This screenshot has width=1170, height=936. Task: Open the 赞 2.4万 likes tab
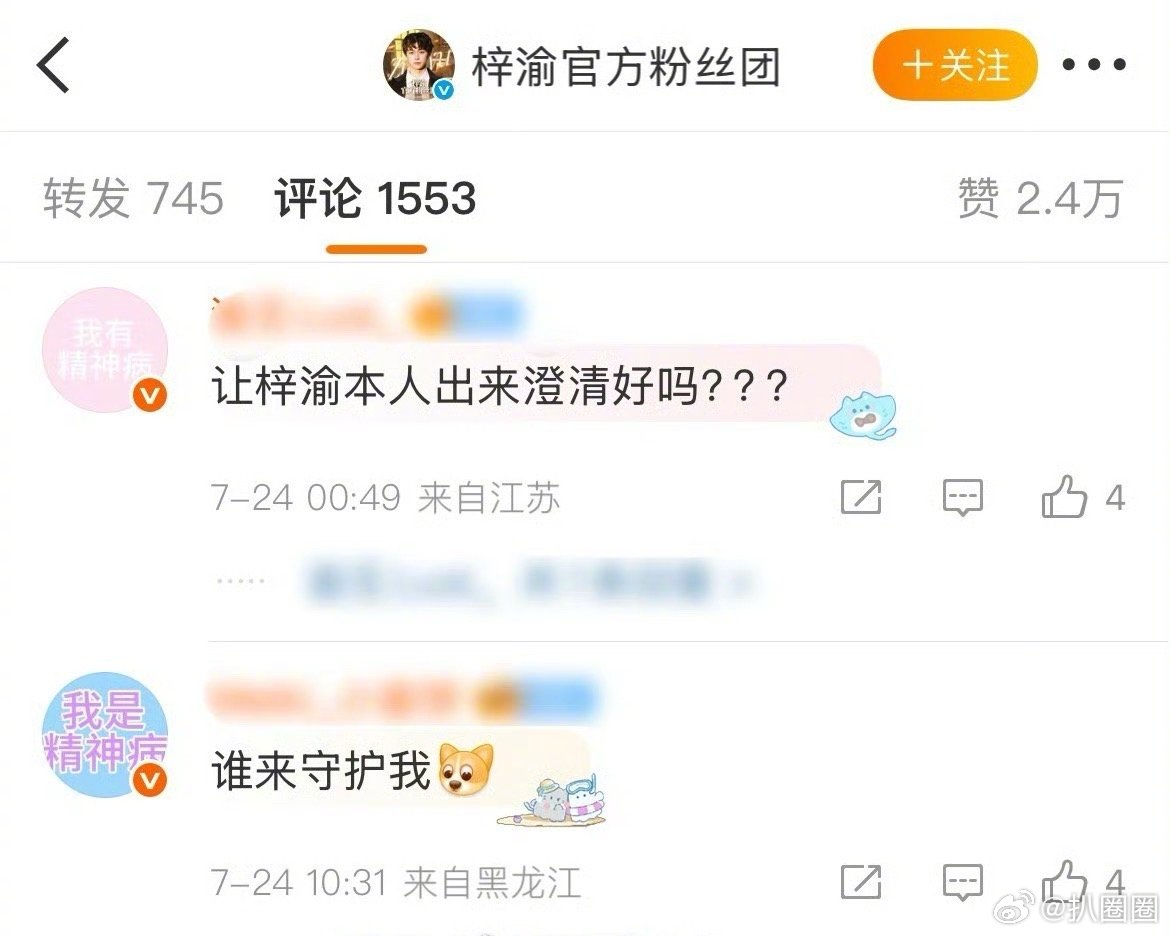click(x=1040, y=199)
